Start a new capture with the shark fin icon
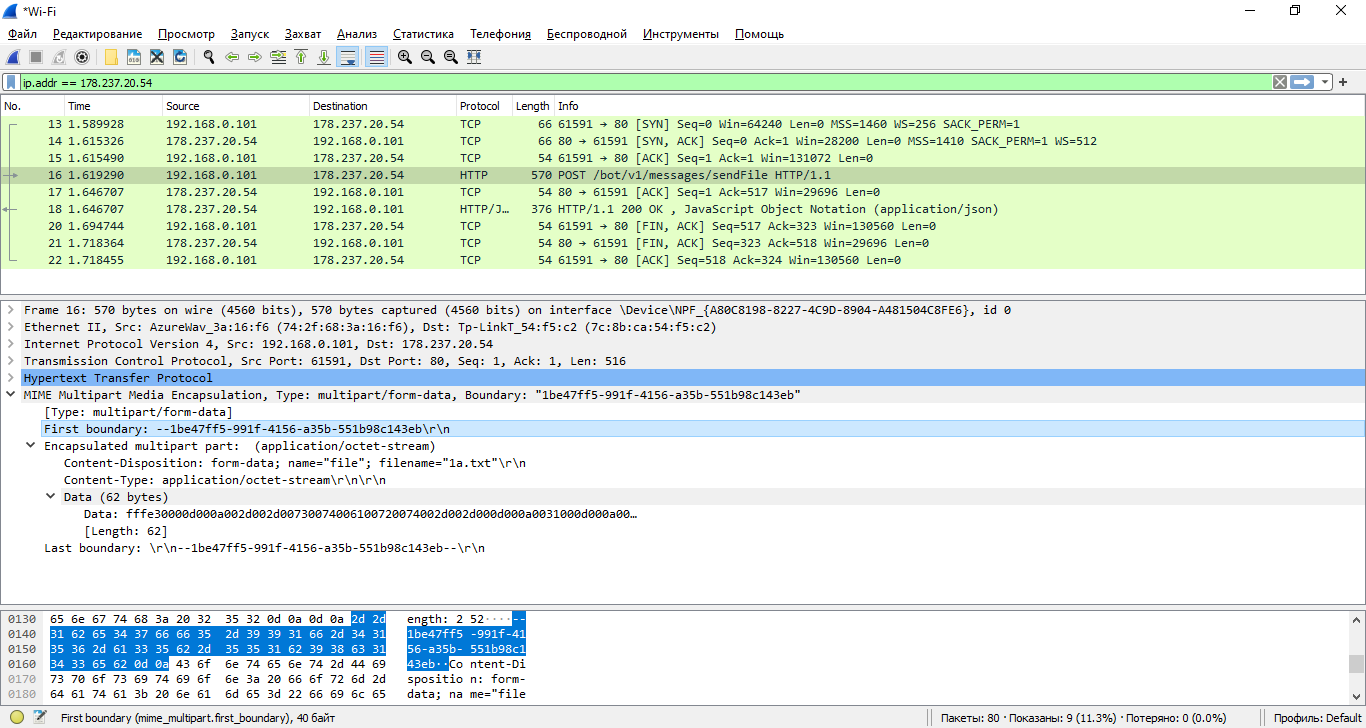Screen dimensions: 1366x728 tap(12, 57)
